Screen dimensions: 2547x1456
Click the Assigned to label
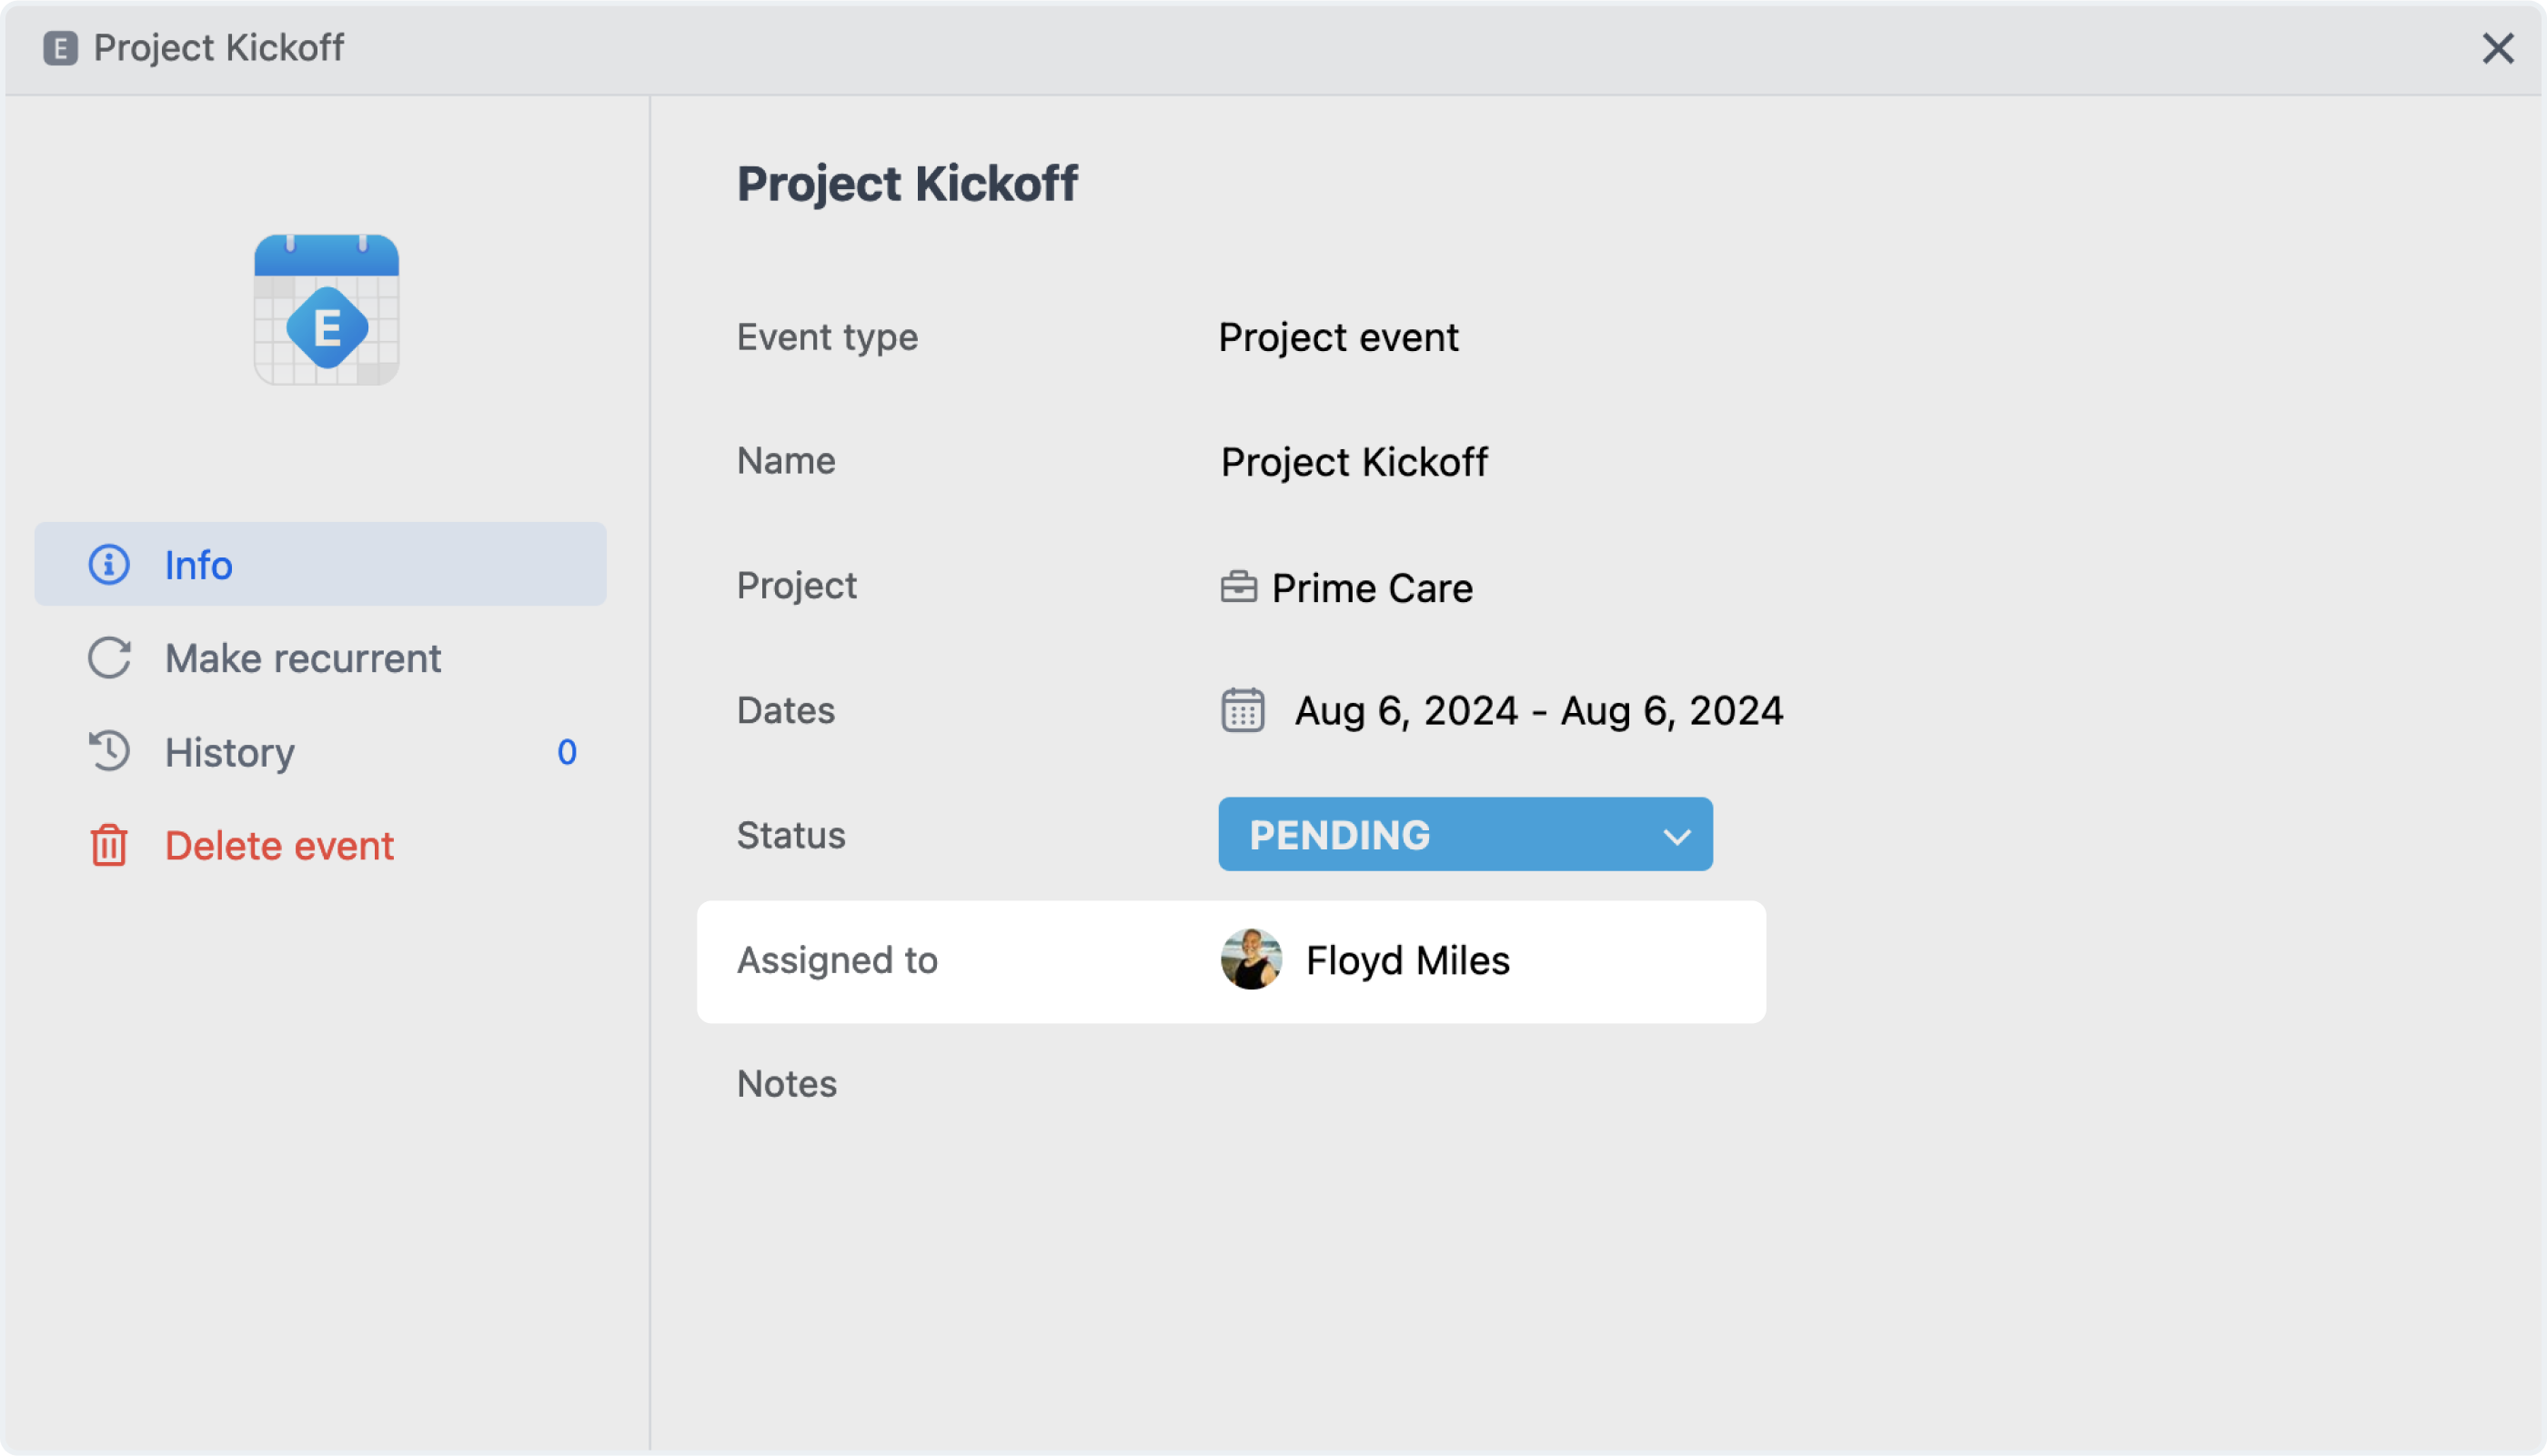pyautogui.click(x=837, y=960)
